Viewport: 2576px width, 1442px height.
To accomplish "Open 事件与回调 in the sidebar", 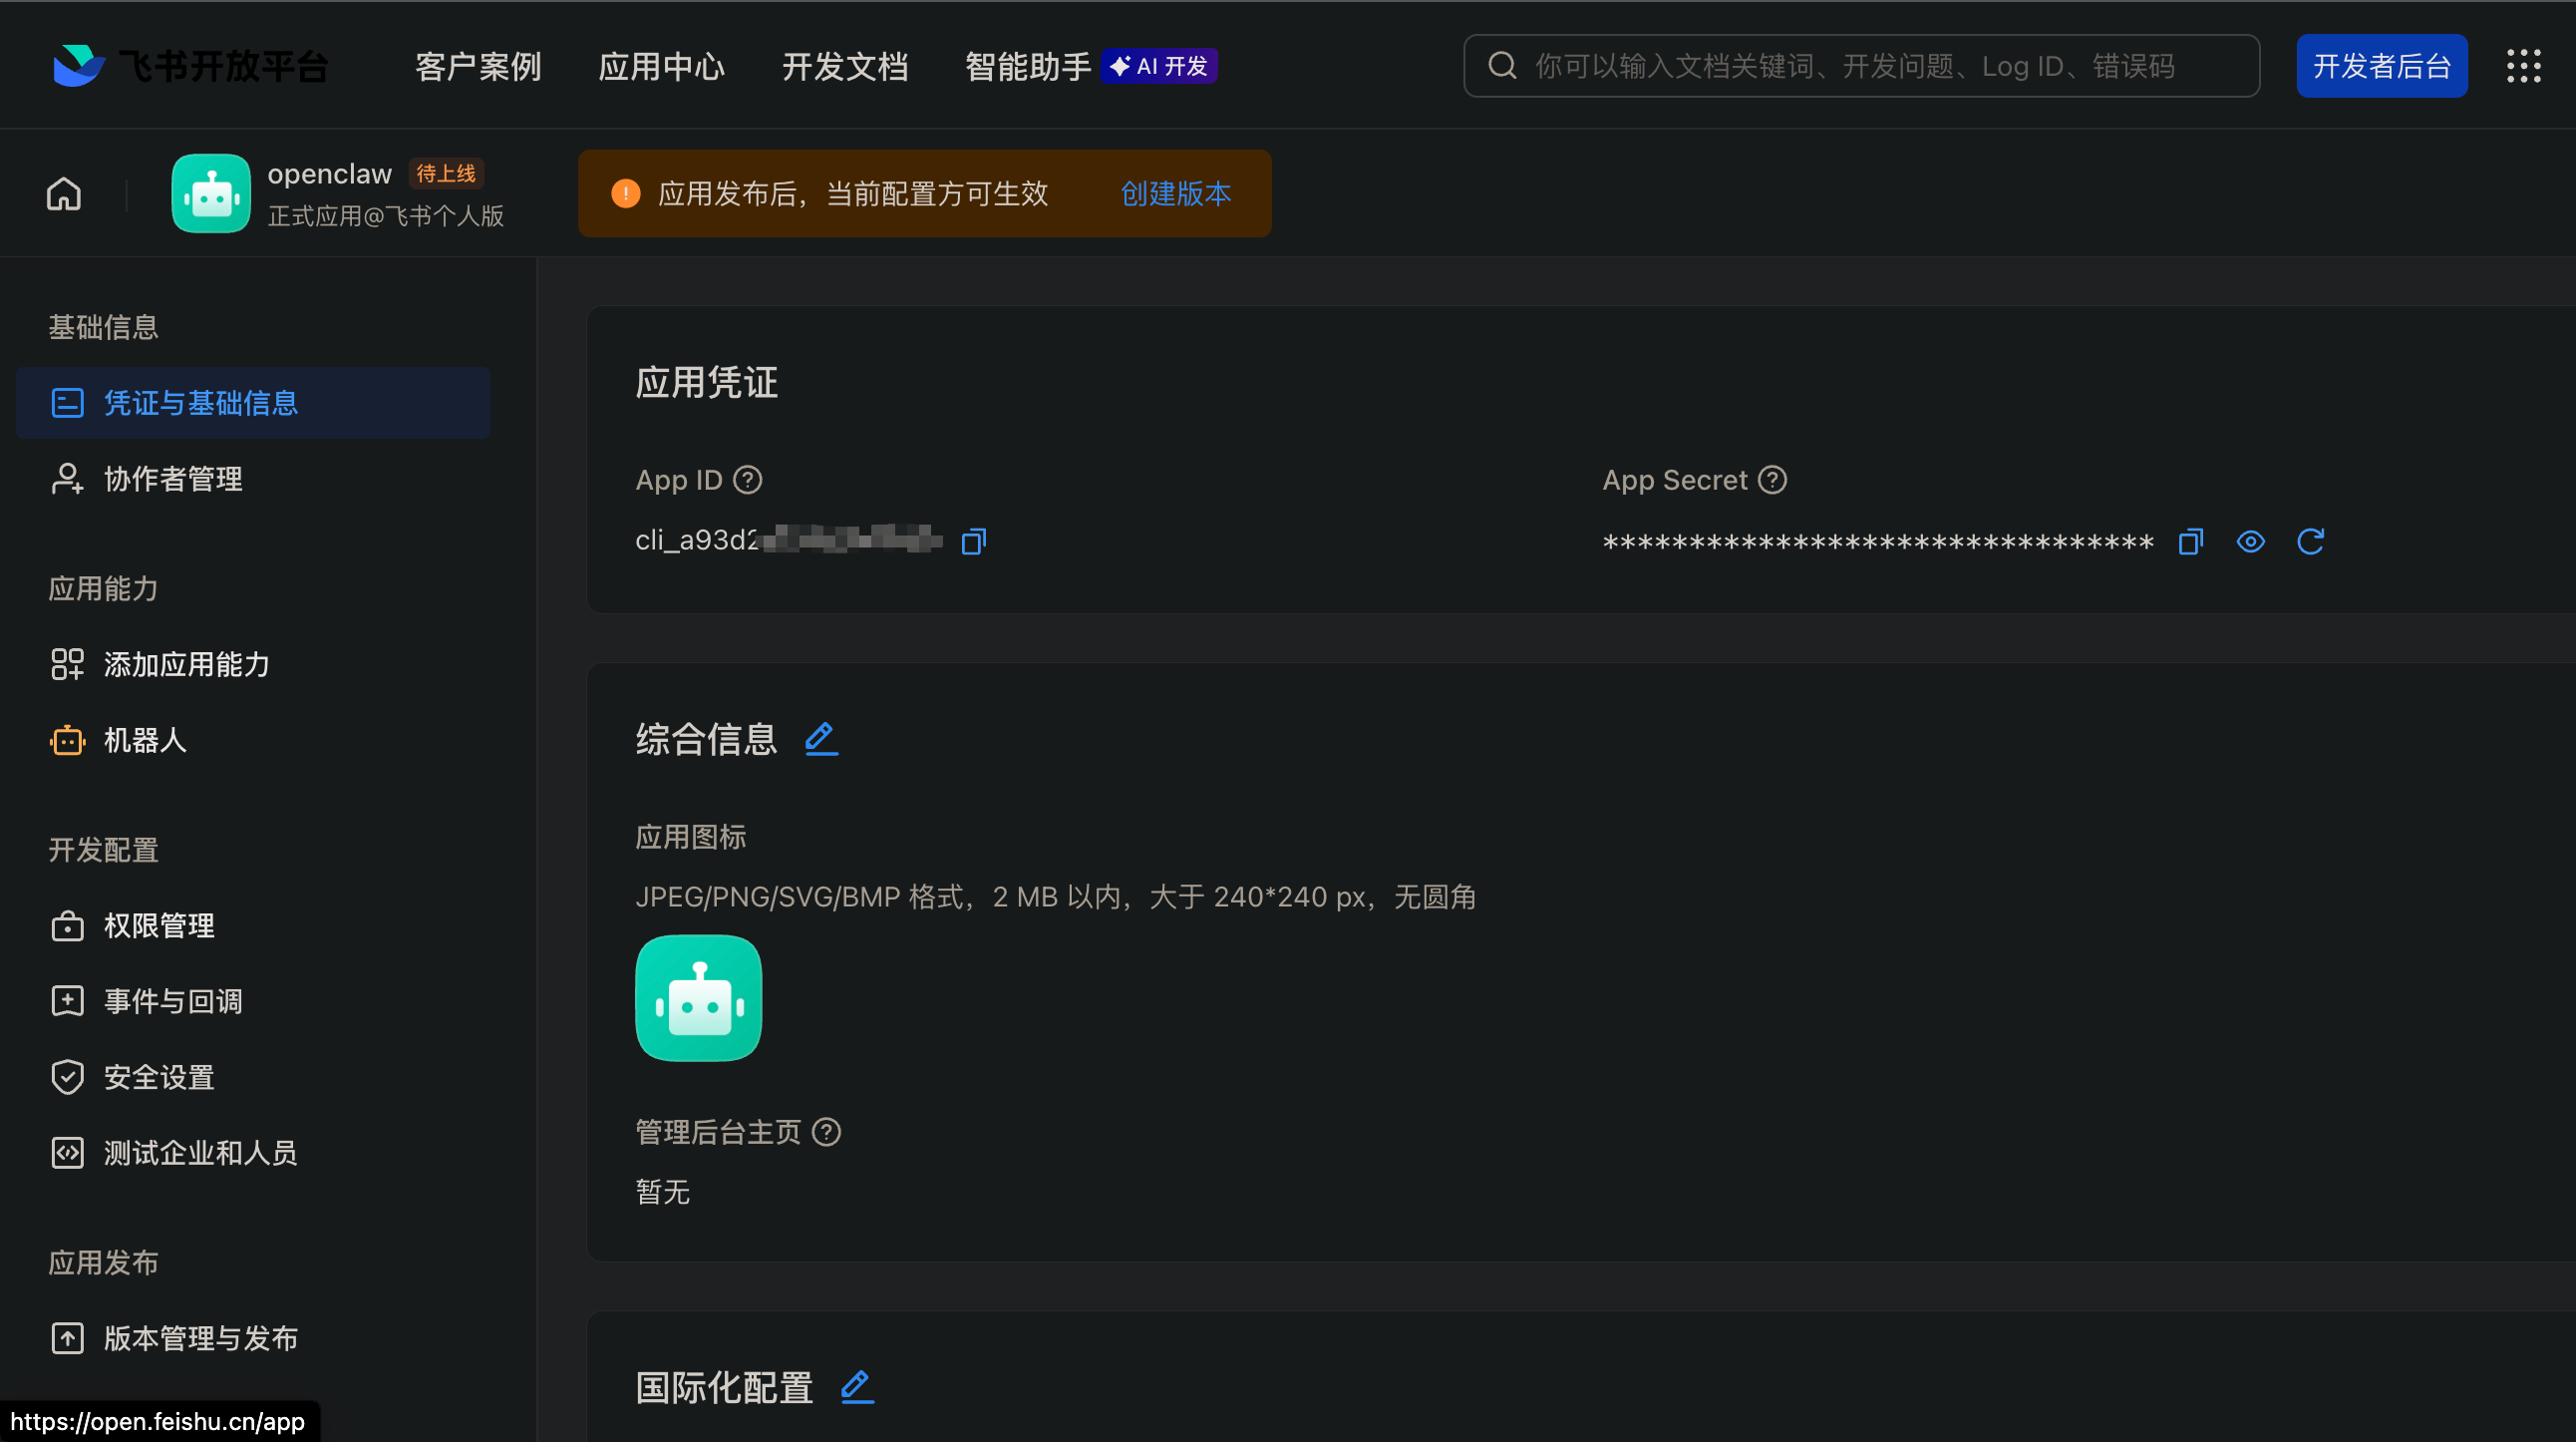I will 253,1001.
